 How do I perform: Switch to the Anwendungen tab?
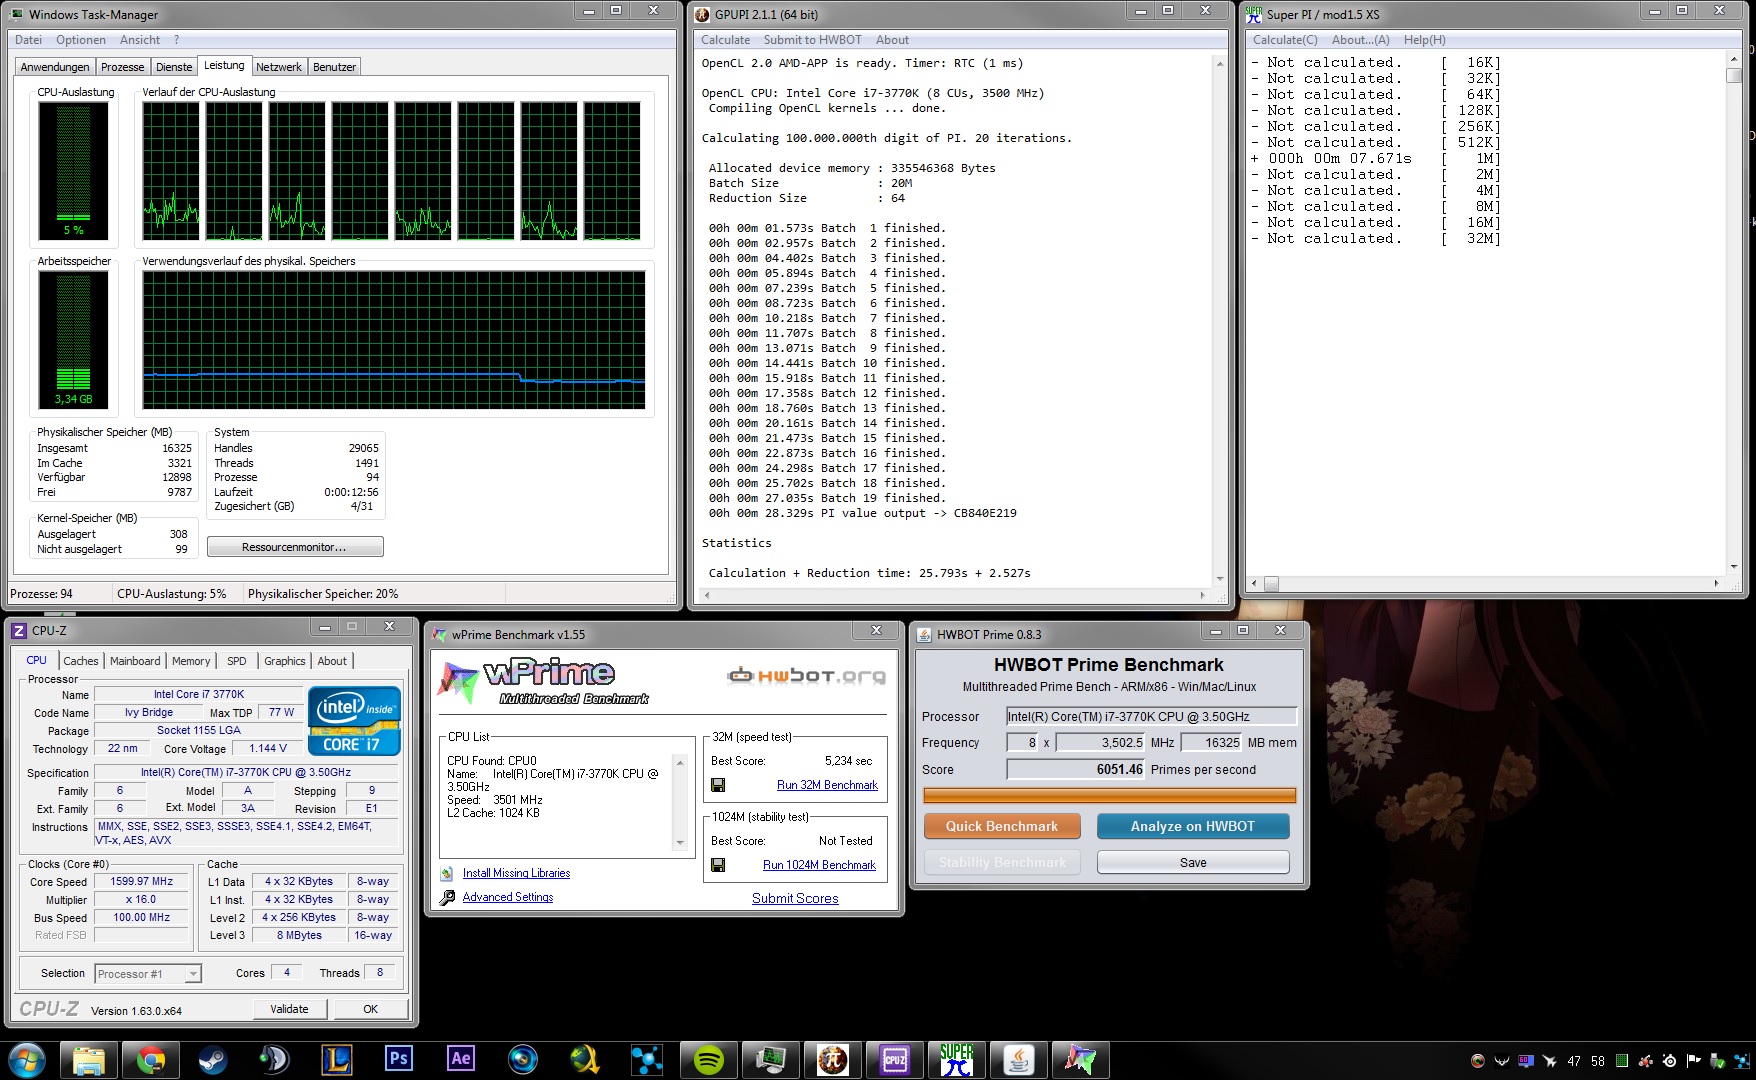[55, 67]
